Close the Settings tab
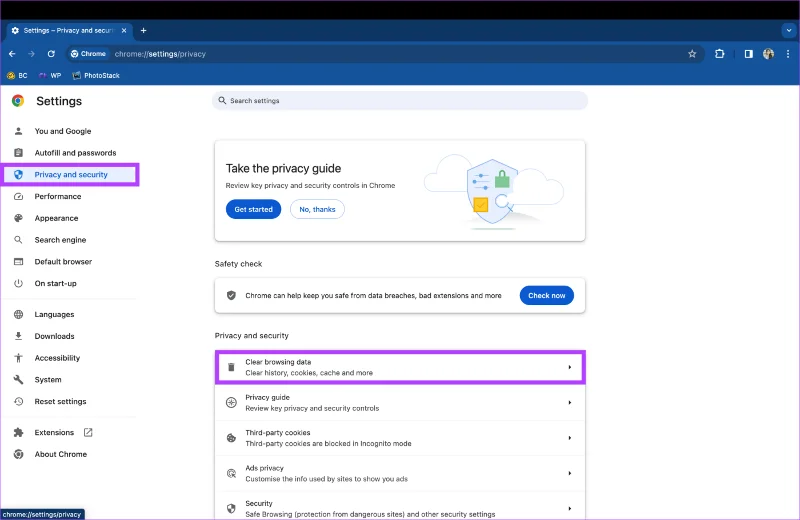 click(124, 31)
